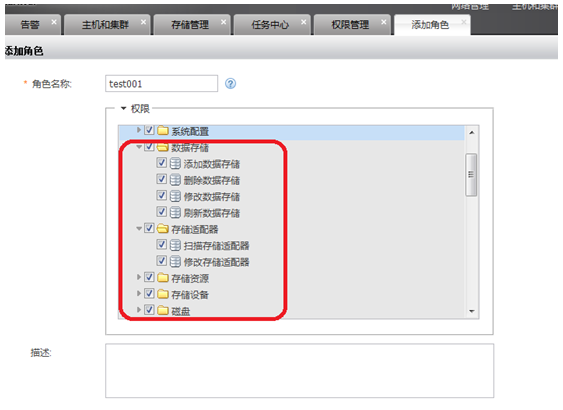Click the help icon beside role name

(x=230, y=84)
